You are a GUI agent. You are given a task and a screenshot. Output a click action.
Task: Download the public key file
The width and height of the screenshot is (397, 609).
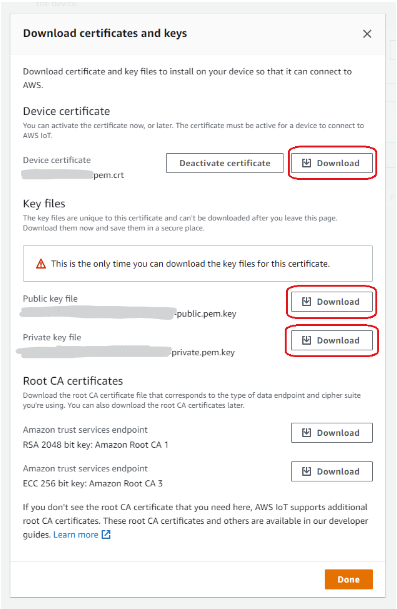tap(332, 302)
